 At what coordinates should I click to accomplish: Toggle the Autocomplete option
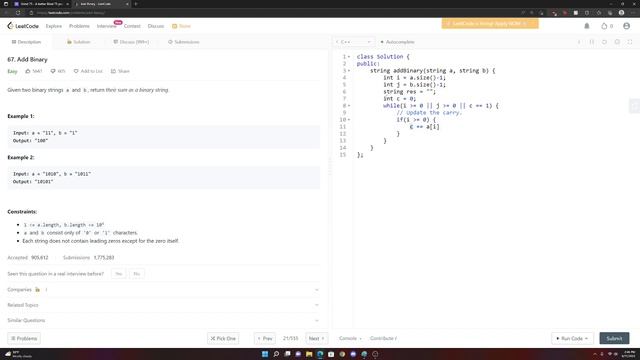(x=397, y=42)
